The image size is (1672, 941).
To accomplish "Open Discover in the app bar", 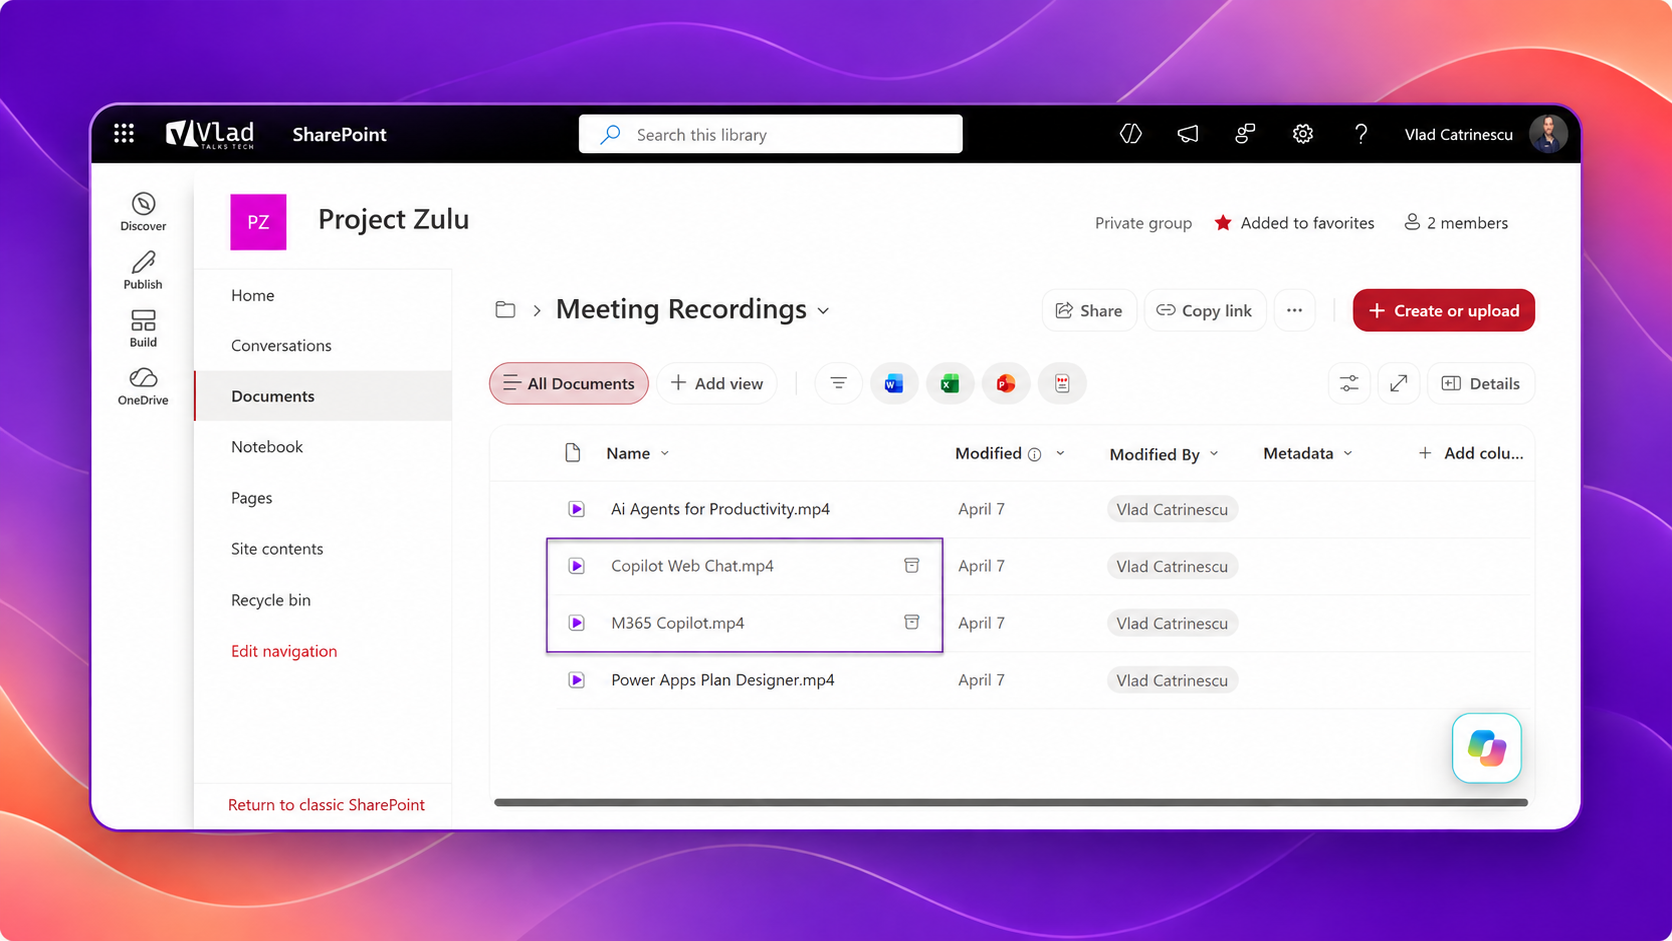I will [x=143, y=212].
